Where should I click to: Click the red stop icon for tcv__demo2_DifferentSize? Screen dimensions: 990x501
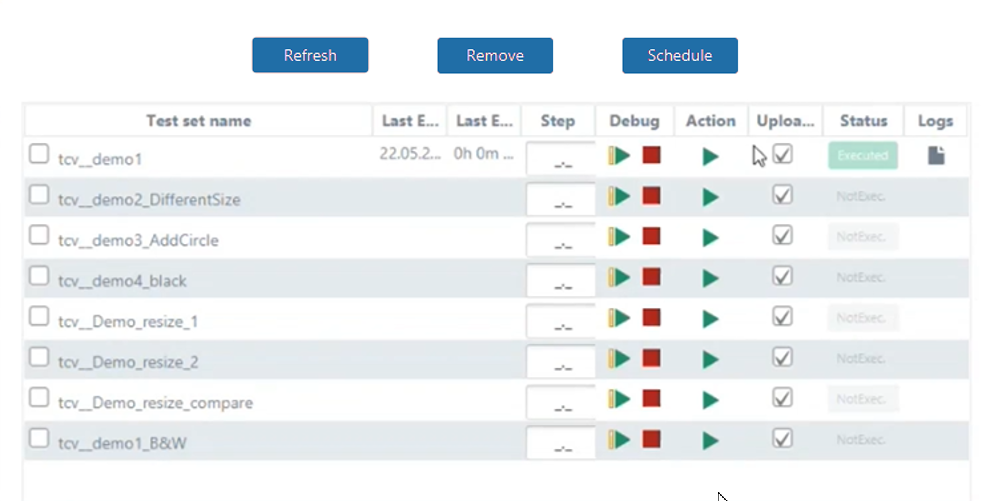[652, 196]
